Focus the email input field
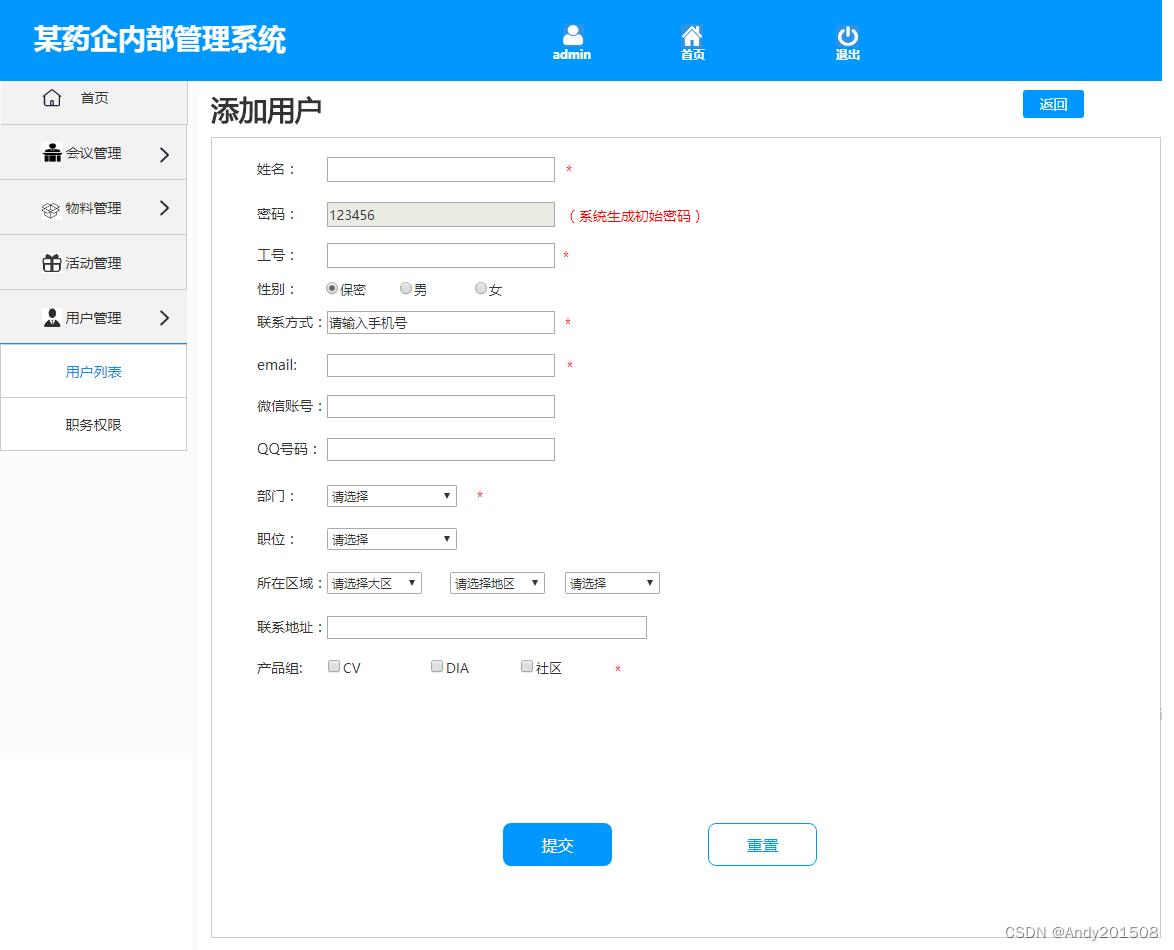The height and width of the screenshot is (950, 1174). 441,365
